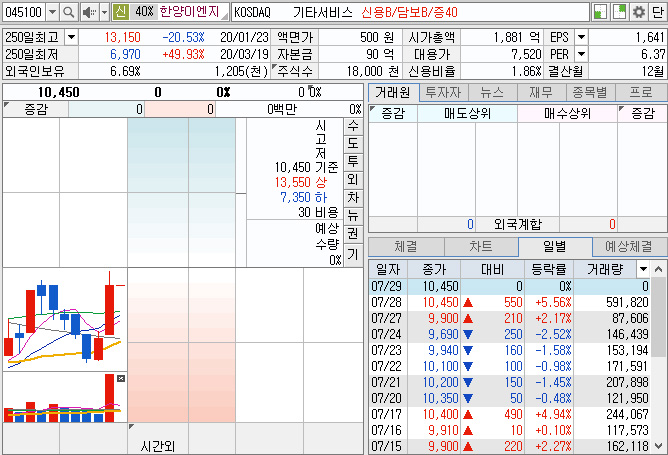Click the 한양이엔지 stock name
The height and width of the screenshot is (455, 668).
click(189, 12)
